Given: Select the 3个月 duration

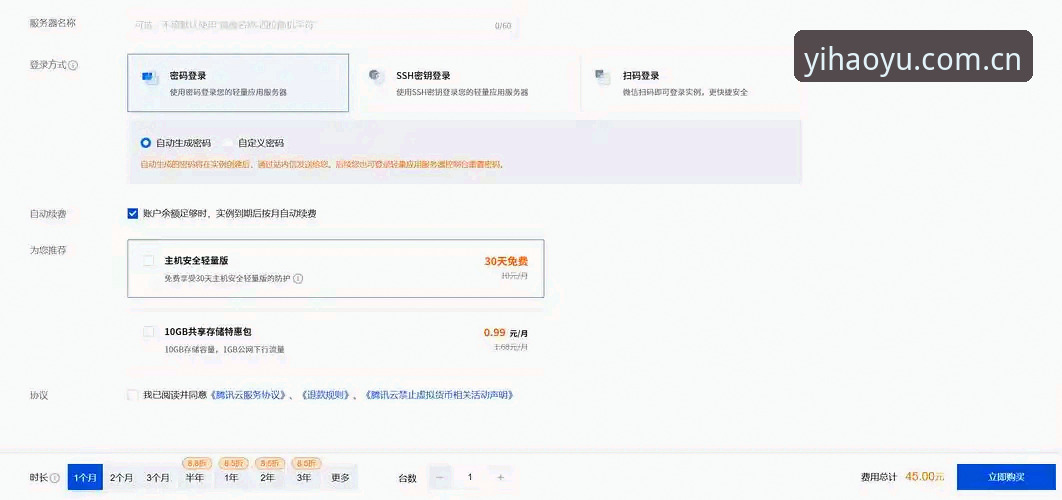Looking at the screenshot, I should point(158,478).
